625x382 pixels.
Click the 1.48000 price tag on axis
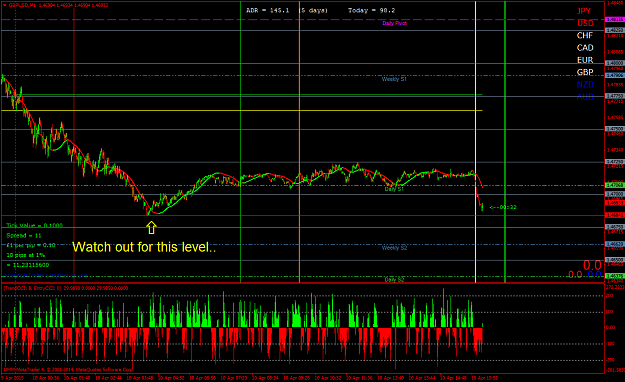pos(615,63)
